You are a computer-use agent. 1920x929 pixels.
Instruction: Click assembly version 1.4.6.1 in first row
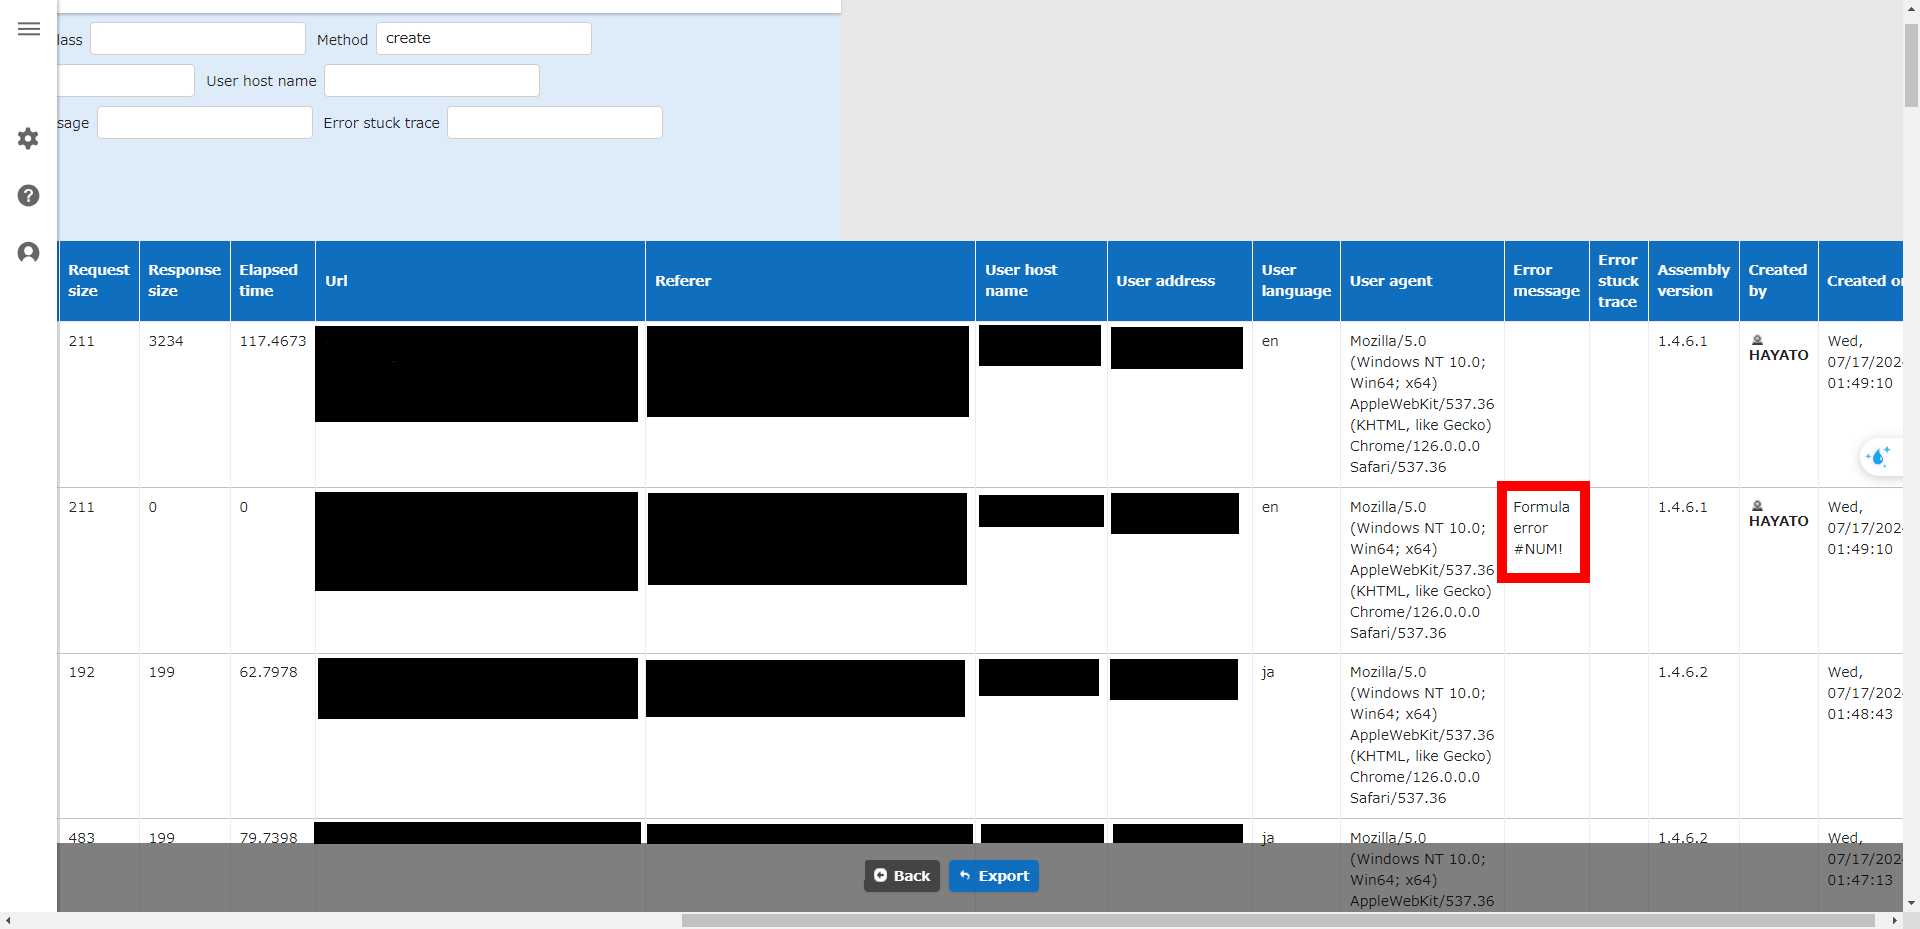click(1683, 341)
